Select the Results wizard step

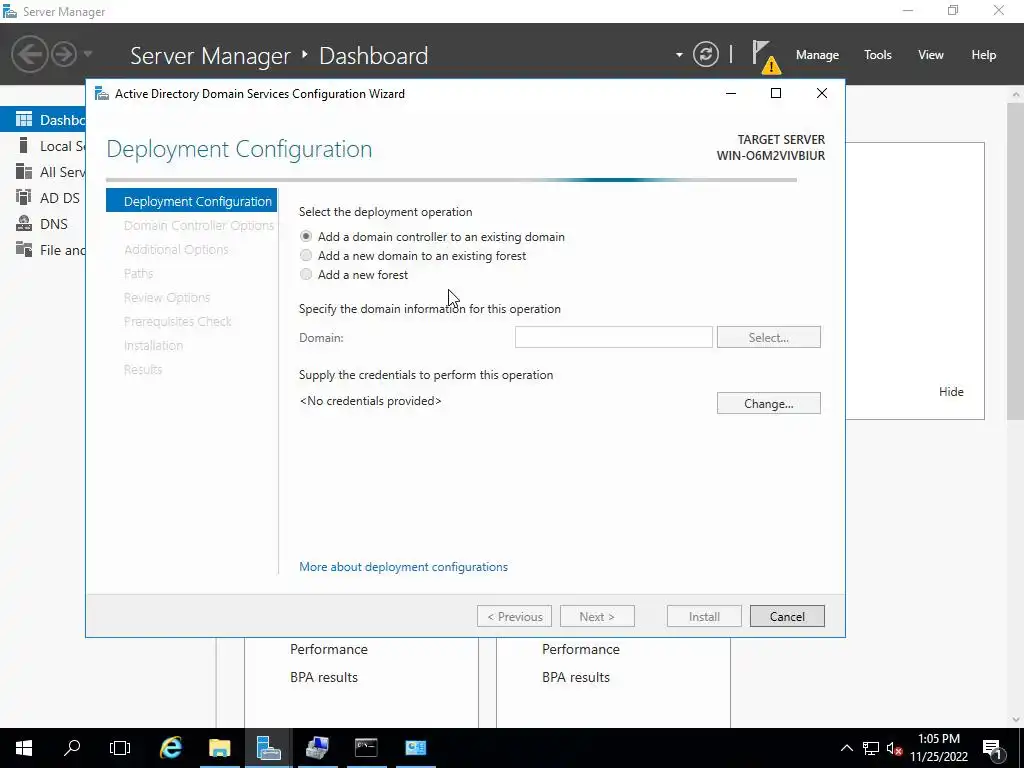(143, 370)
